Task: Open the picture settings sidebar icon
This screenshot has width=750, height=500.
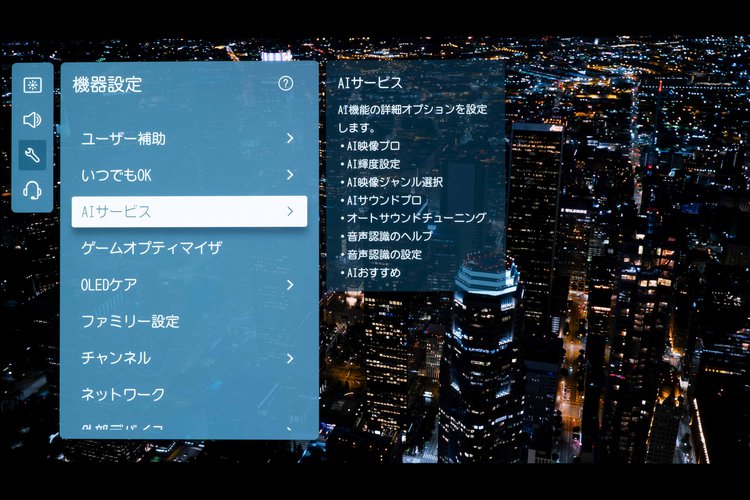Action: [32, 85]
